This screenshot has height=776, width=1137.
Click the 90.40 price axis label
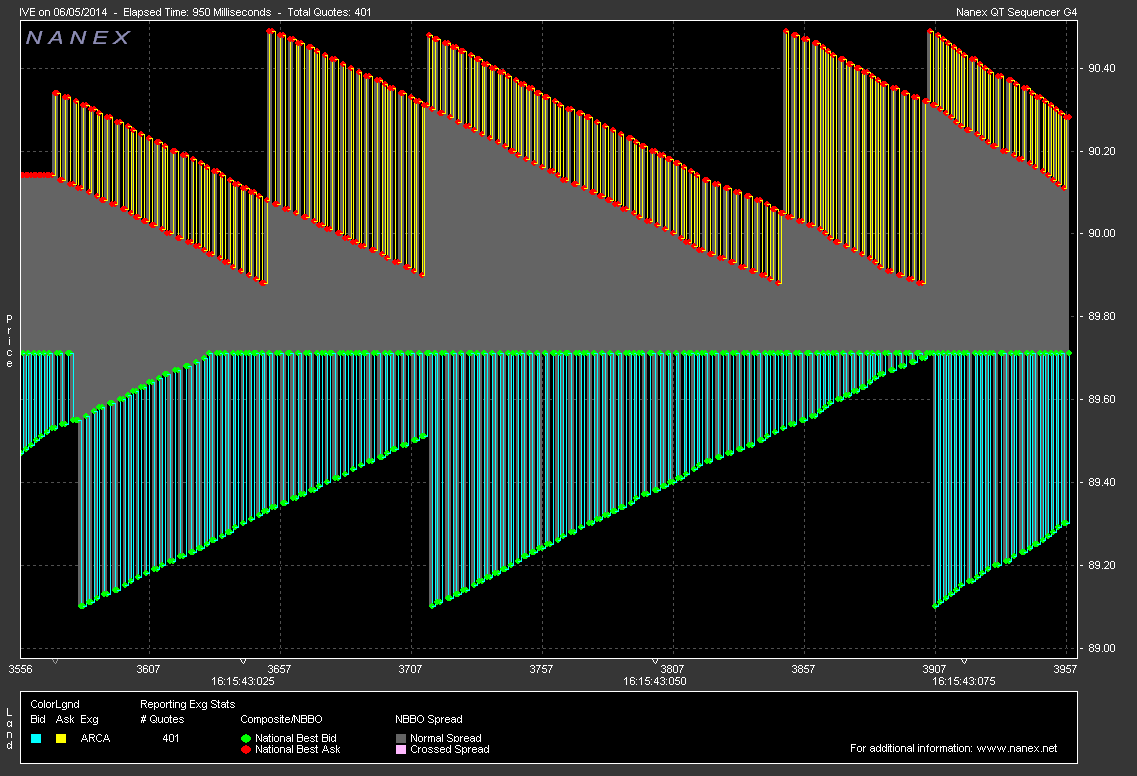click(1101, 68)
